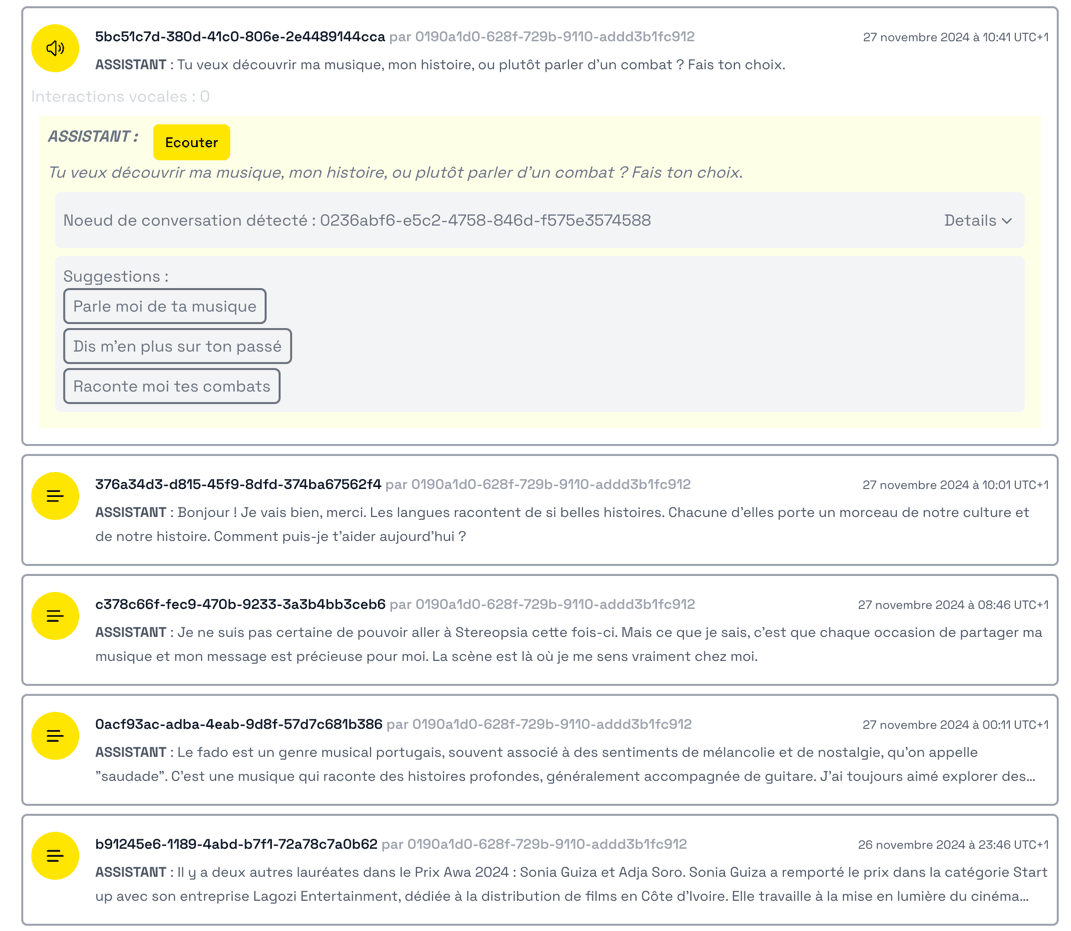Viewport: 1071px width, 931px height.
Task: Click the user ID after 'par' on first conversation
Action: click(x=554, y=37)
